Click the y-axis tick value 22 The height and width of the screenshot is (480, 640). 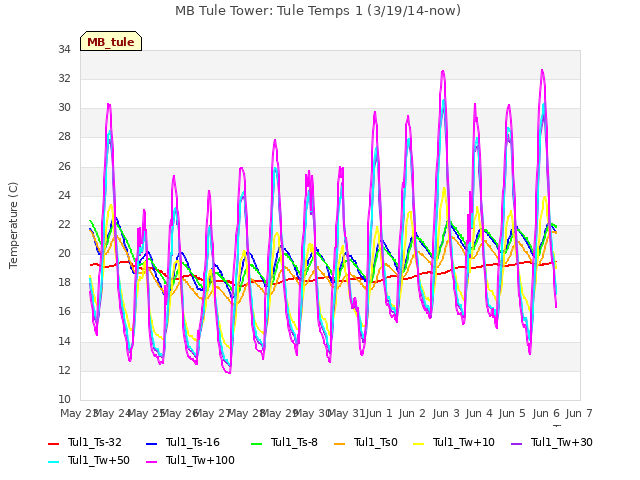click(64, 225)
